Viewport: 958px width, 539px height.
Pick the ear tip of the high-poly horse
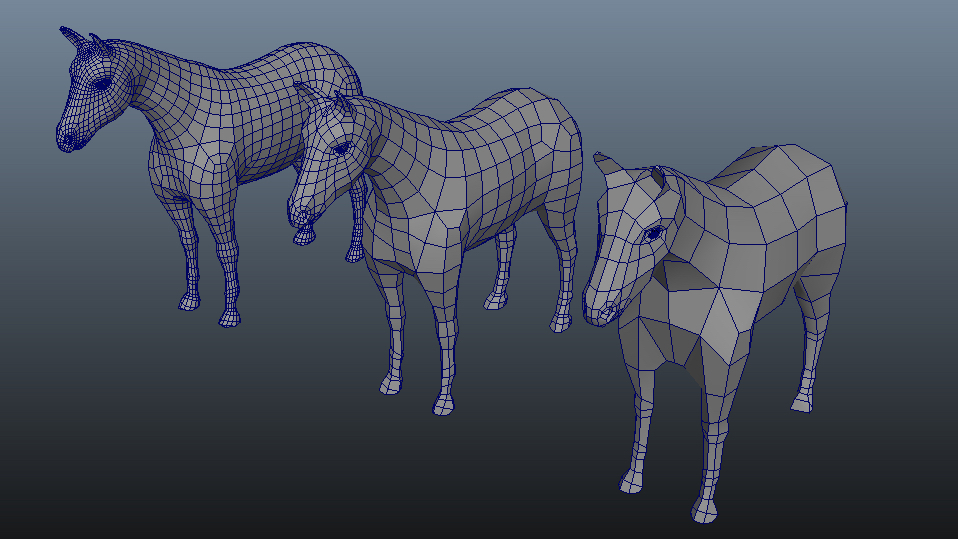(64, 29)
